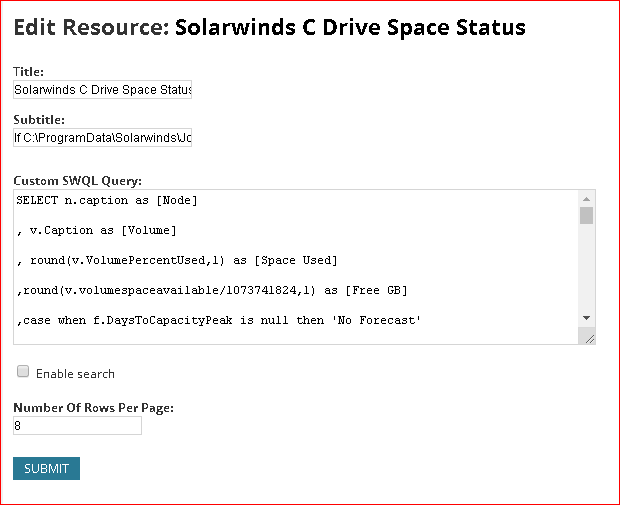Click the textarea resize grip
The width and height of the screenshot is (620, 505).
click(589, 339)
